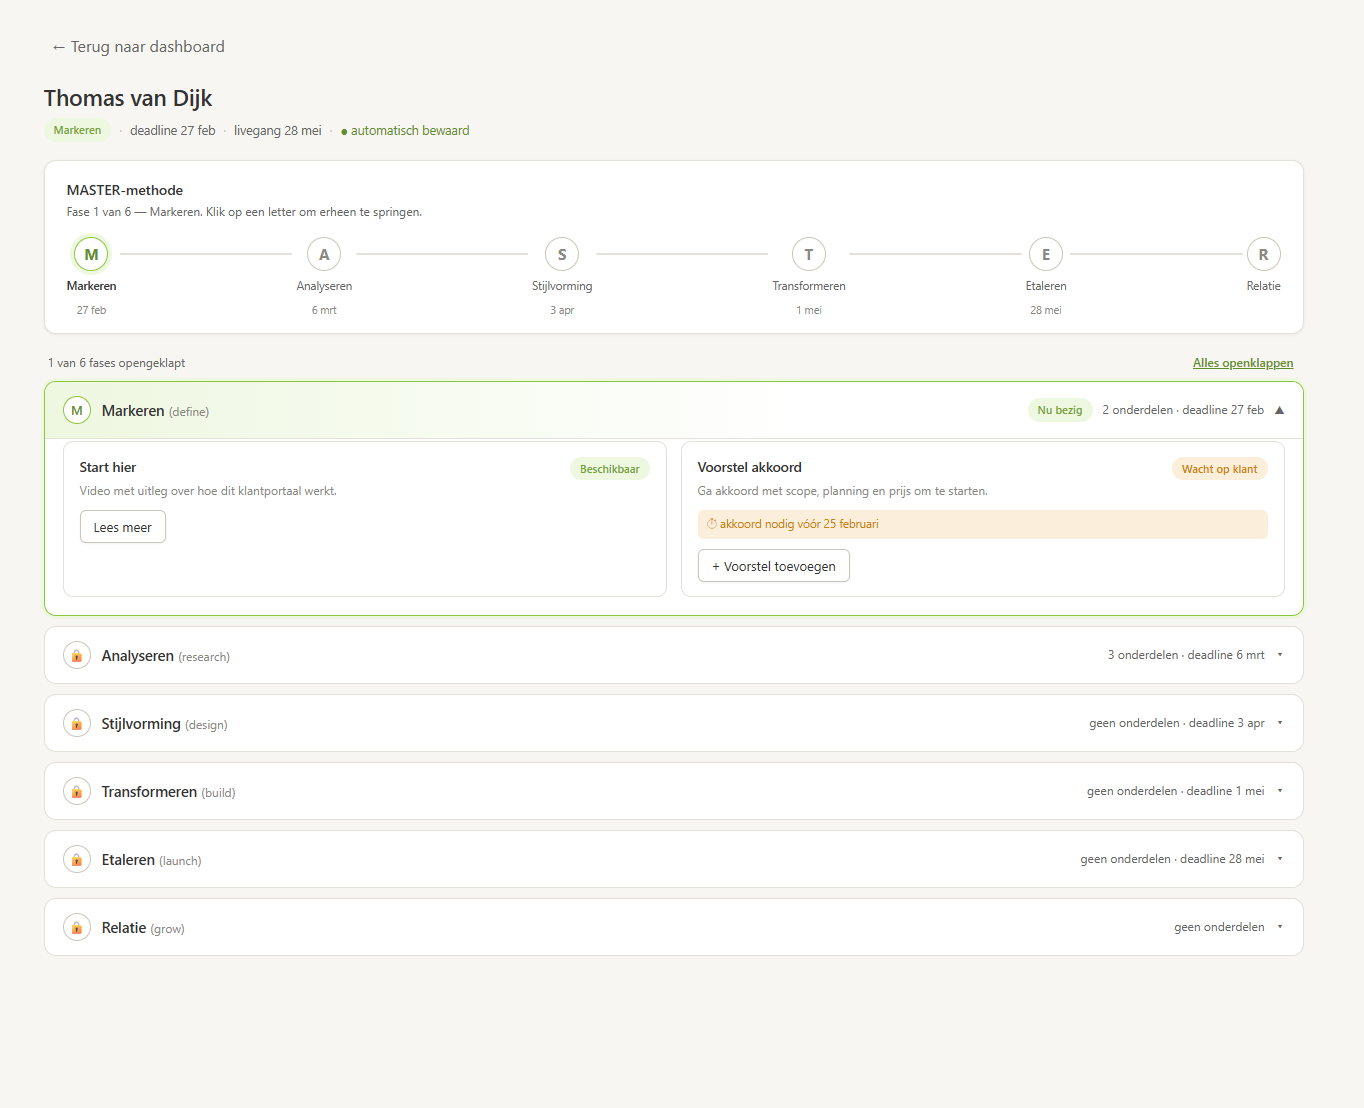The image size is (1364, 1108).
Task: Click the automatisch bewaard status
Action: pyautogui.click(x=405, y=131)
